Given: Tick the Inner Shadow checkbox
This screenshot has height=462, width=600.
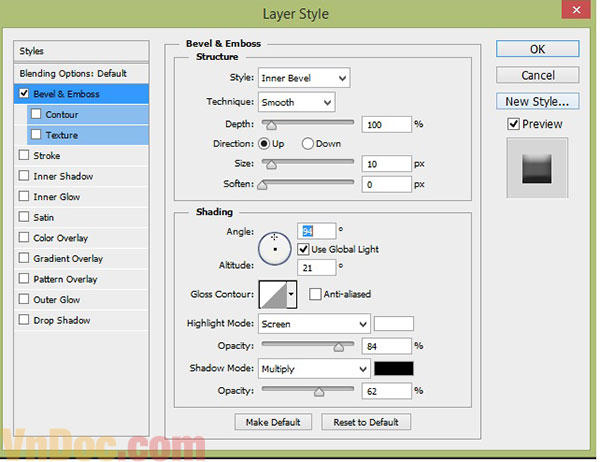Looking at the screenshot, I should tap(24, 176).
